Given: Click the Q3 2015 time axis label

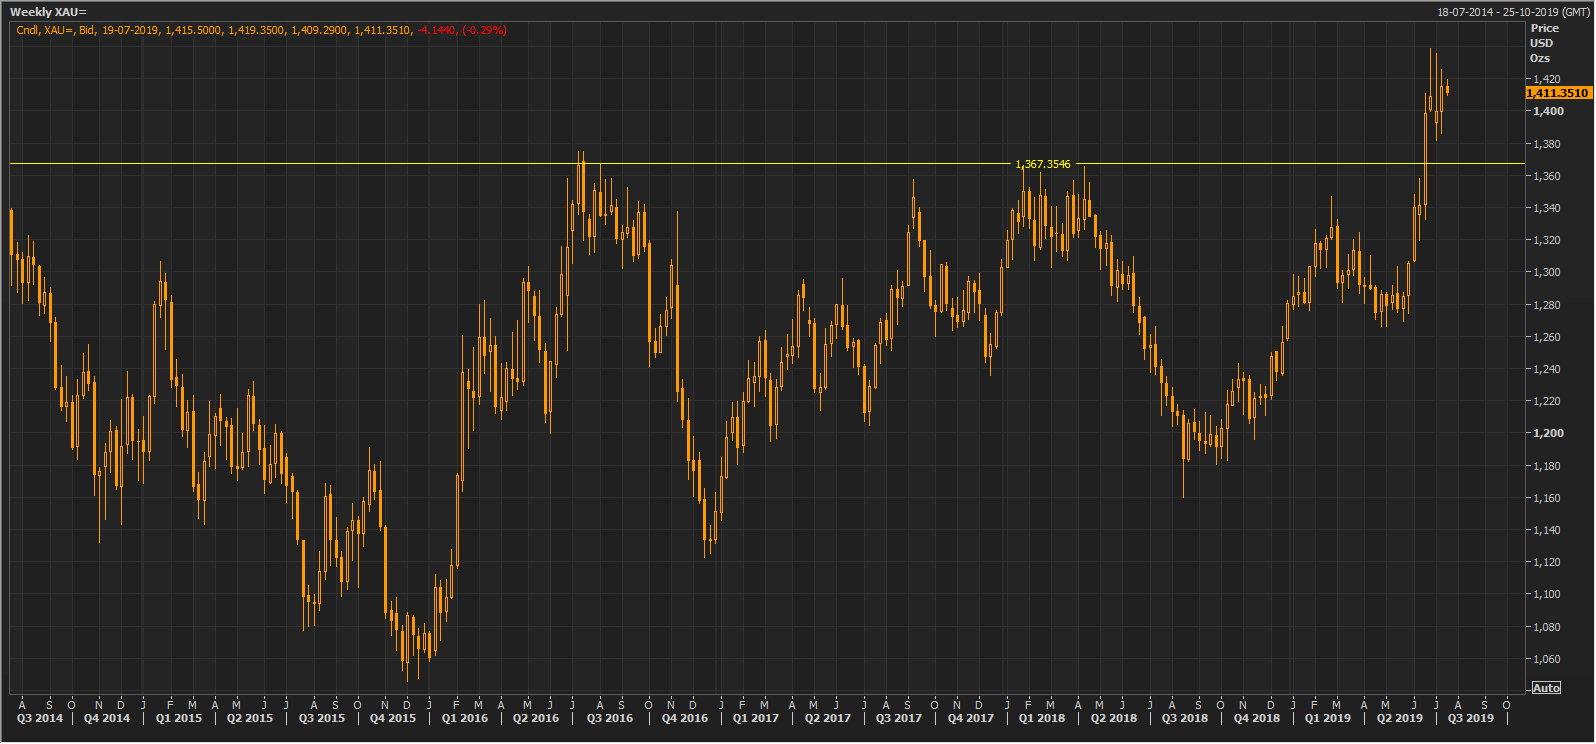Looking at the screenshot, I should click(x=322, y=718).
